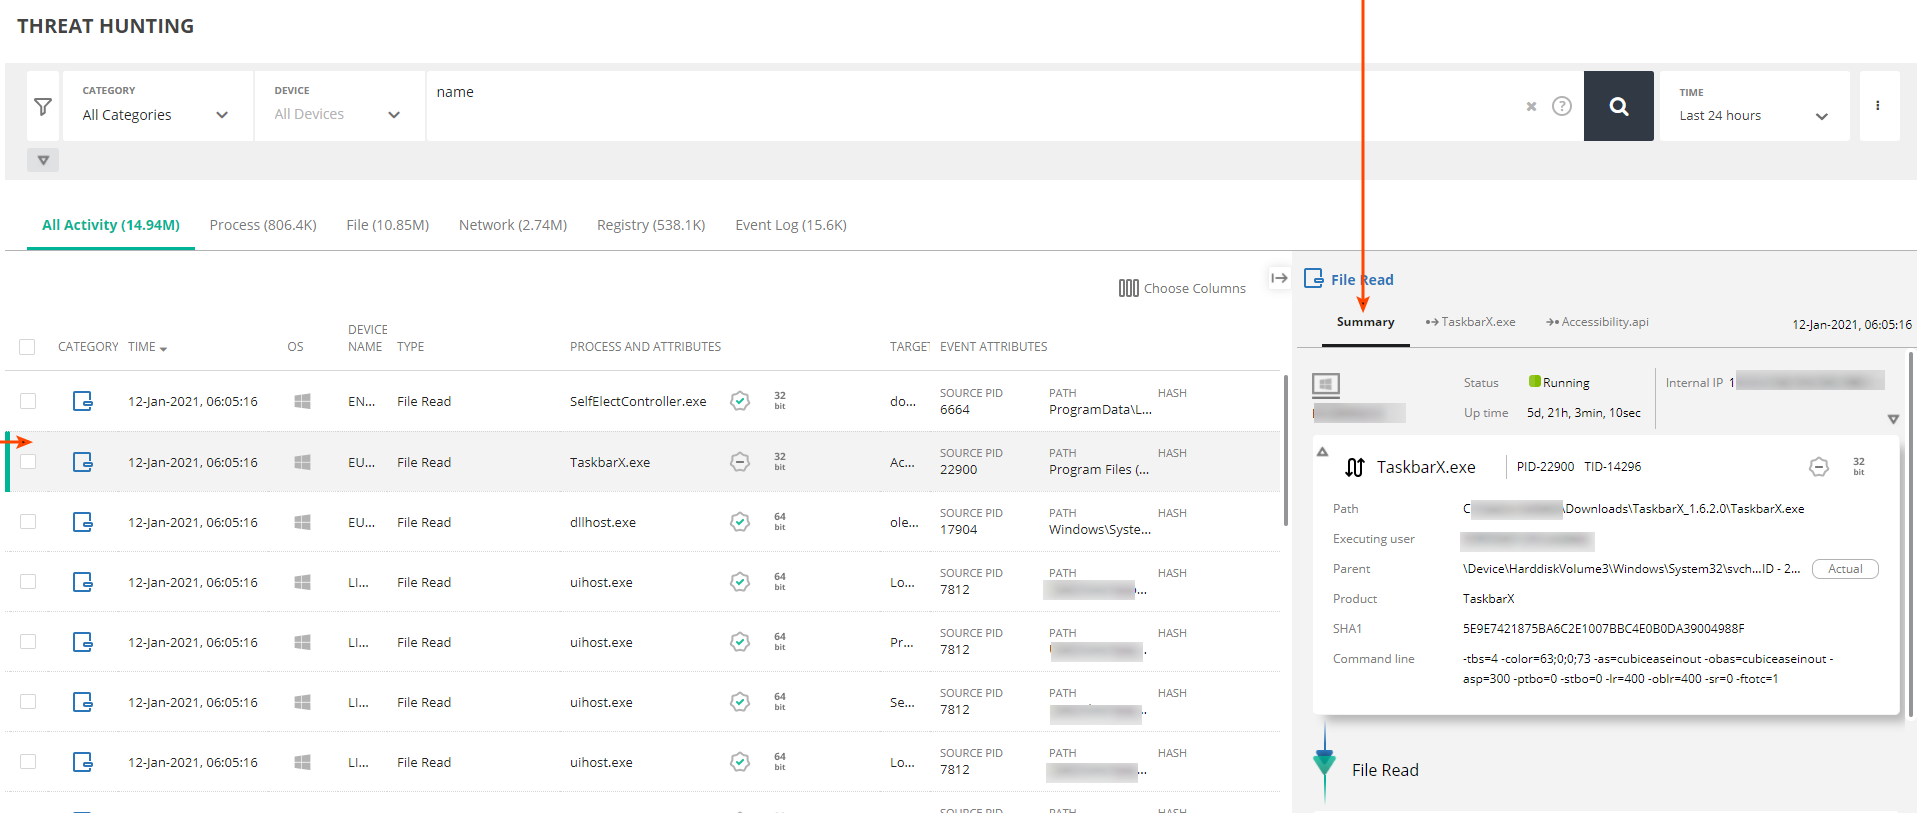The height and width of the screenshot is (813, 1917).
Task: Click File Read icon for SelfElectController.exe row
Action: (83, 401)
